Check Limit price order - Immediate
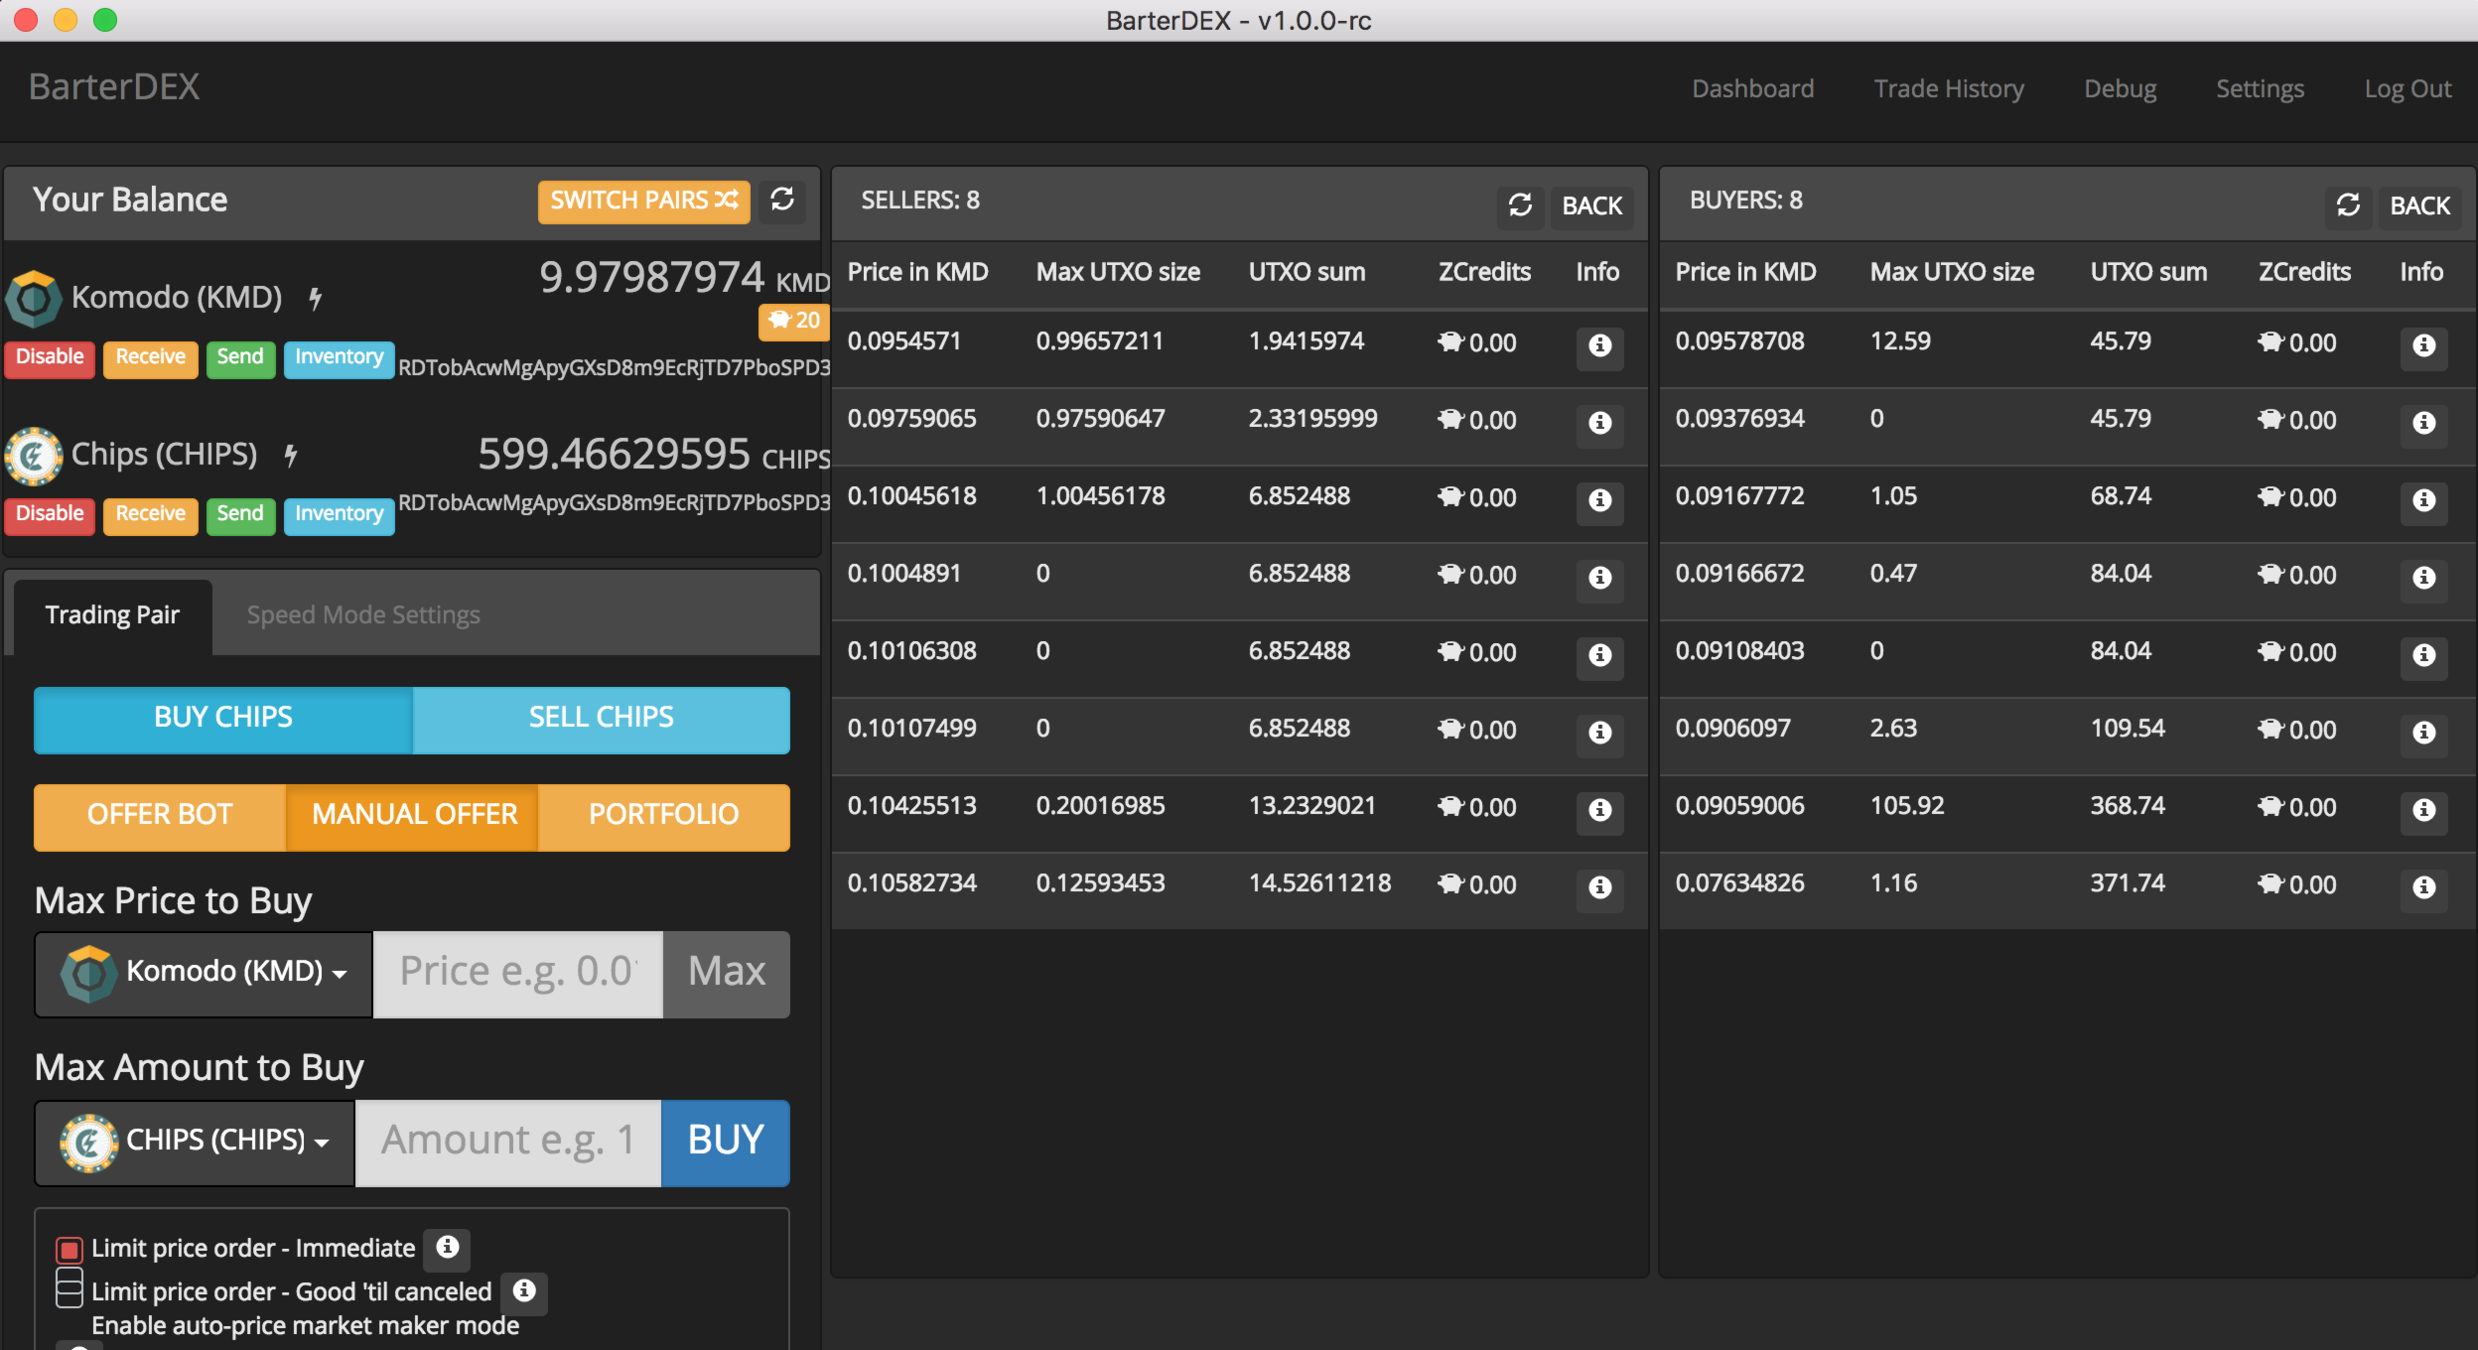The height and width of the screenshot is (1350, 2478). 69,1249
